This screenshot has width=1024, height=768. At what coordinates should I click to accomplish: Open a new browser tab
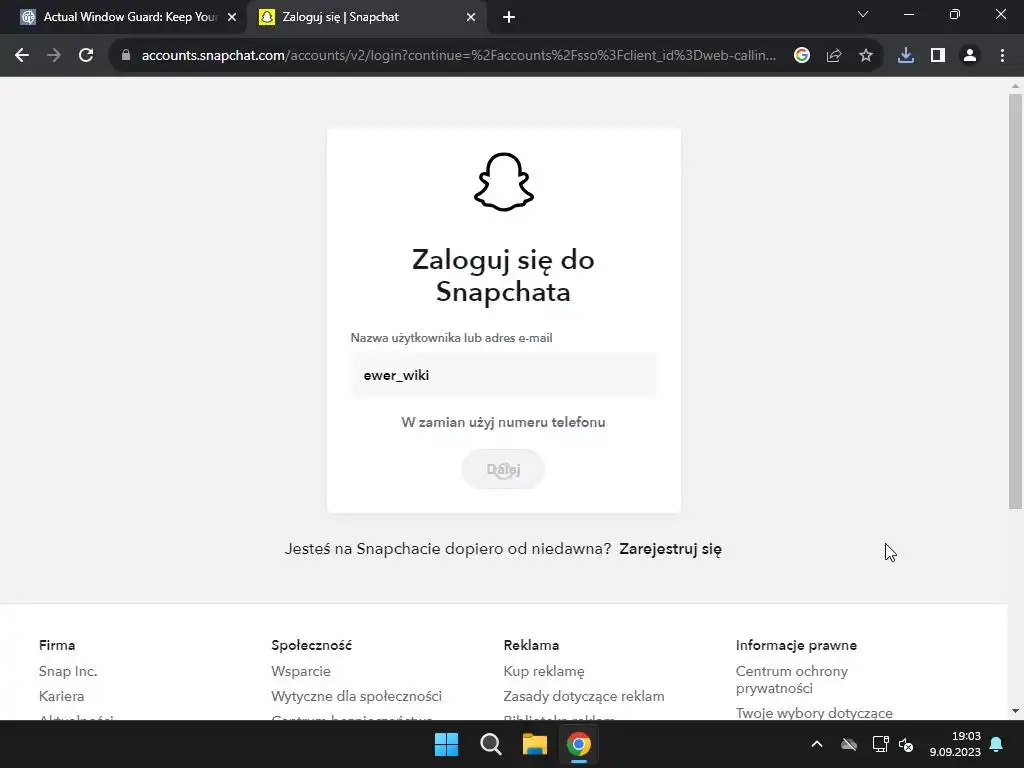tap(509, 18)
